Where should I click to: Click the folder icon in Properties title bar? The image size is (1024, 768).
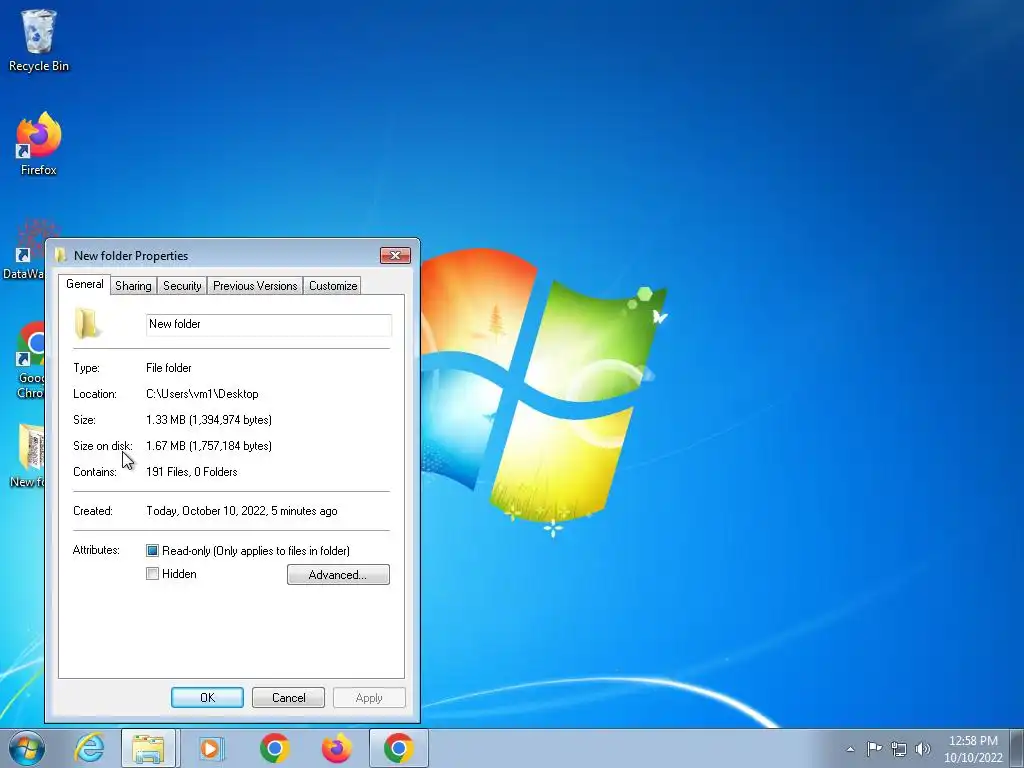(x=61, y=255)
